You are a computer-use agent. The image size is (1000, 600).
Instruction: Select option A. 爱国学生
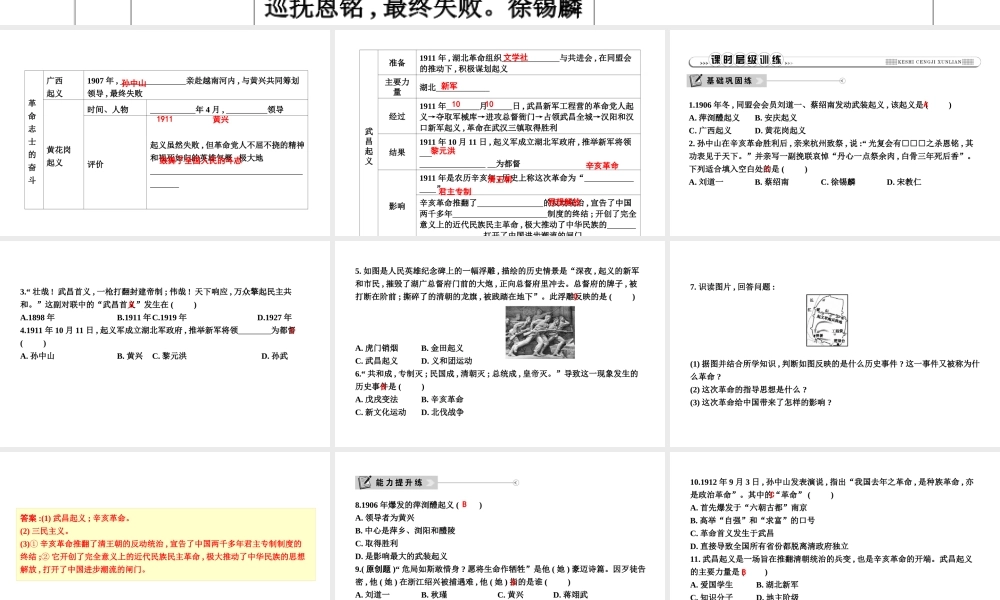pos(711,584)
